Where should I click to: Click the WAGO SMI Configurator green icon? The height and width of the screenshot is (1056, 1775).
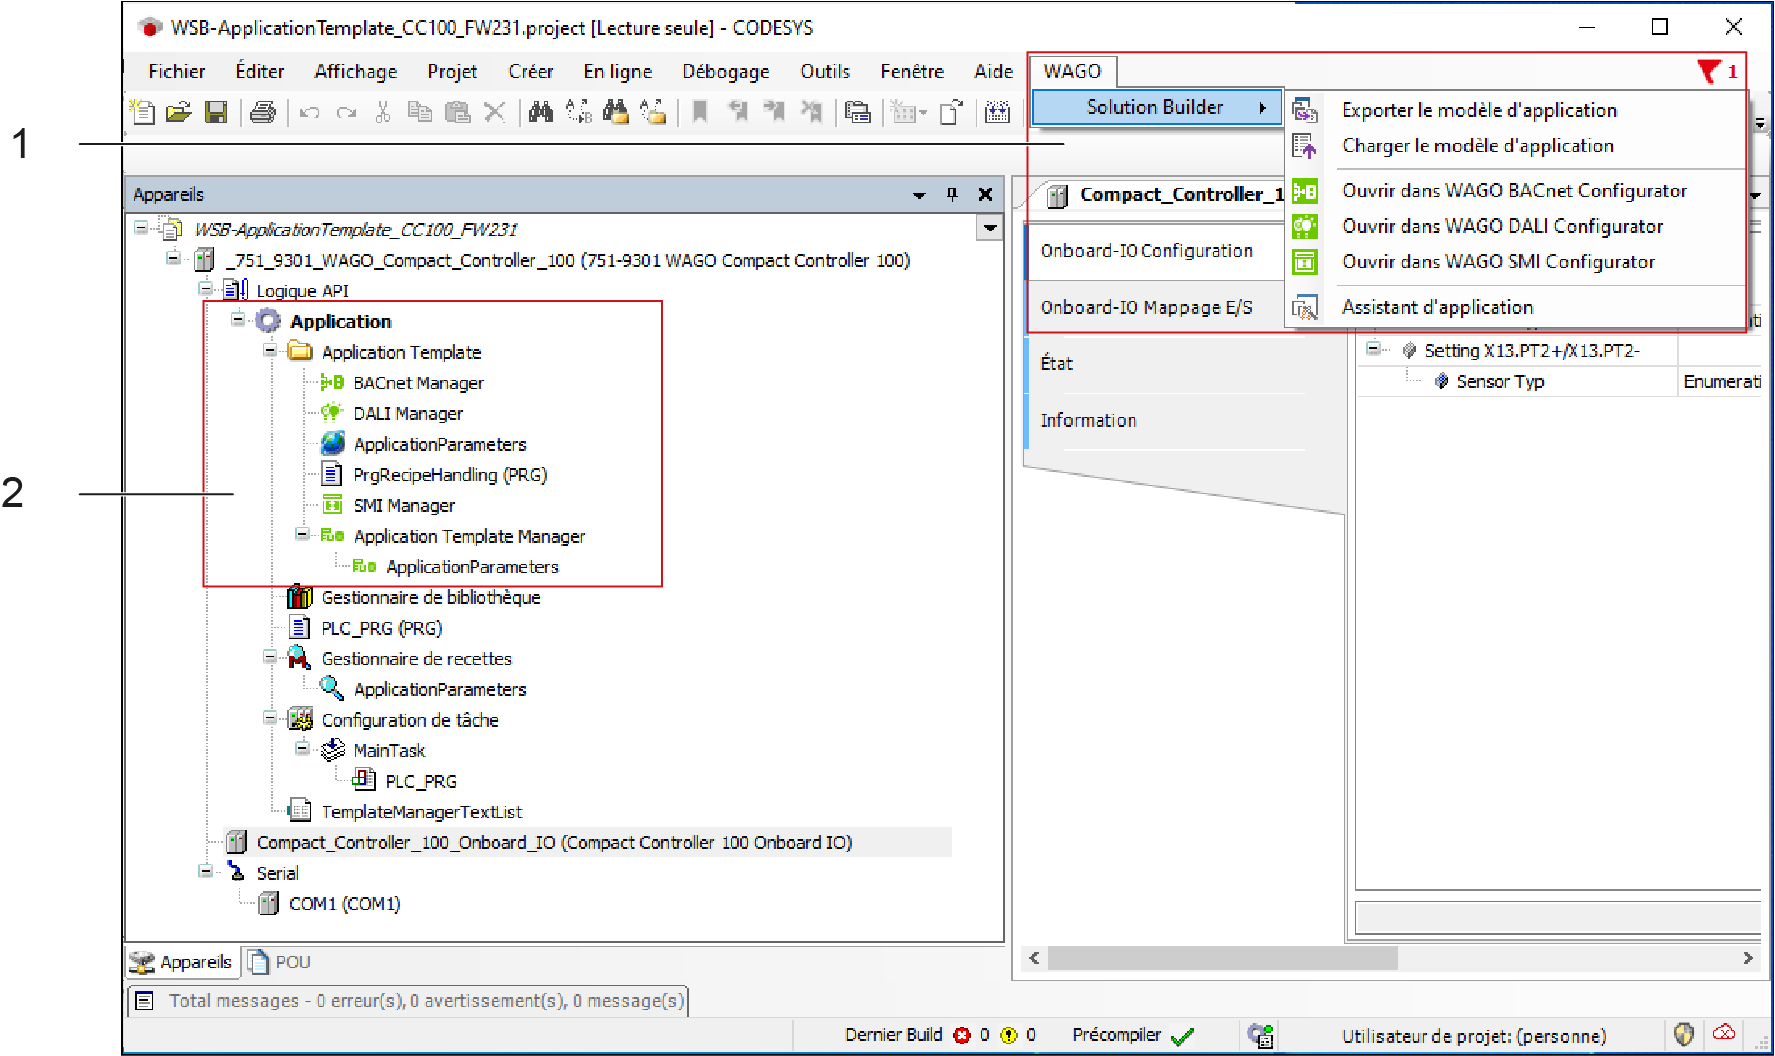[1305, 262]
